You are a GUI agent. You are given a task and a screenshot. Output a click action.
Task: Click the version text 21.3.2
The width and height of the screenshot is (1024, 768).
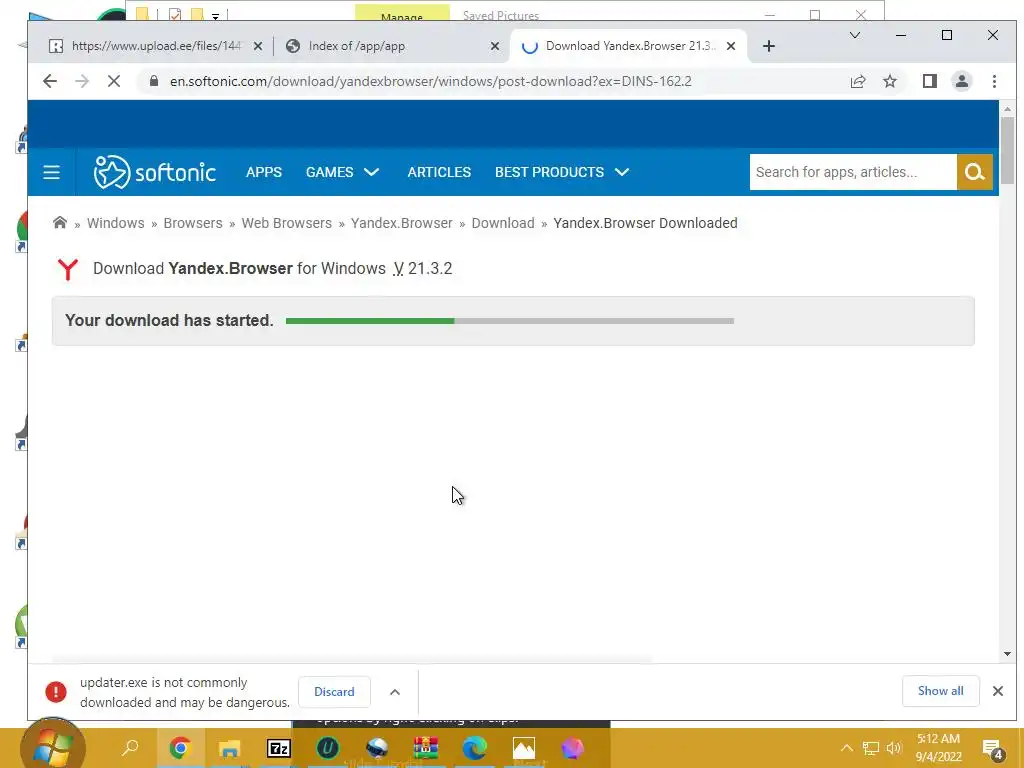coord(430,268)
